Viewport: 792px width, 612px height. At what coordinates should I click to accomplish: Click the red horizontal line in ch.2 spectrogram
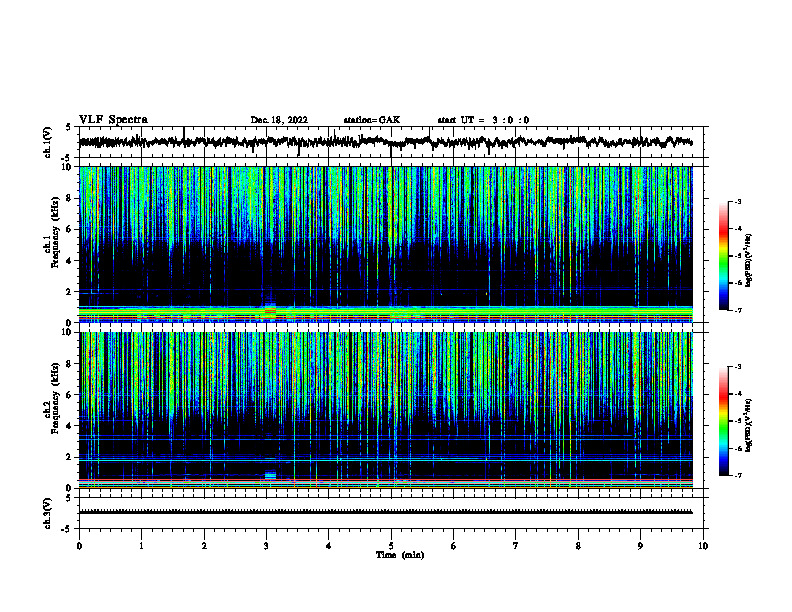385,479
